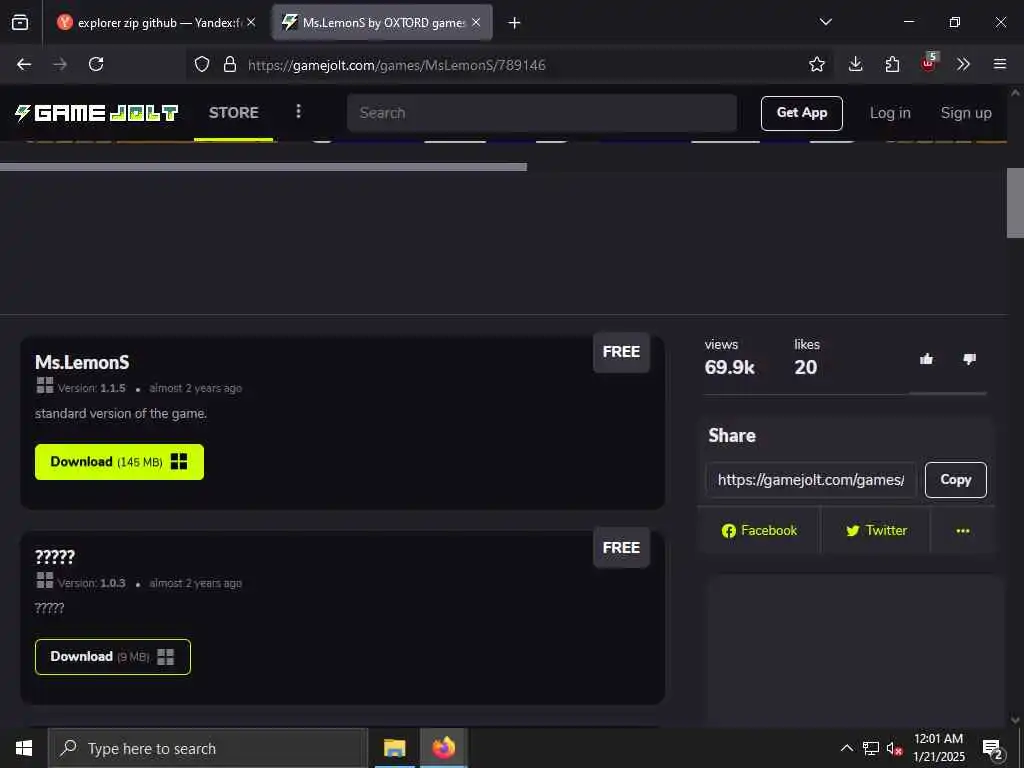Image resolution: width=1024 pixels, height=768 pixels.
Task: Click the taskbar search box
Action: pos(208,748)
